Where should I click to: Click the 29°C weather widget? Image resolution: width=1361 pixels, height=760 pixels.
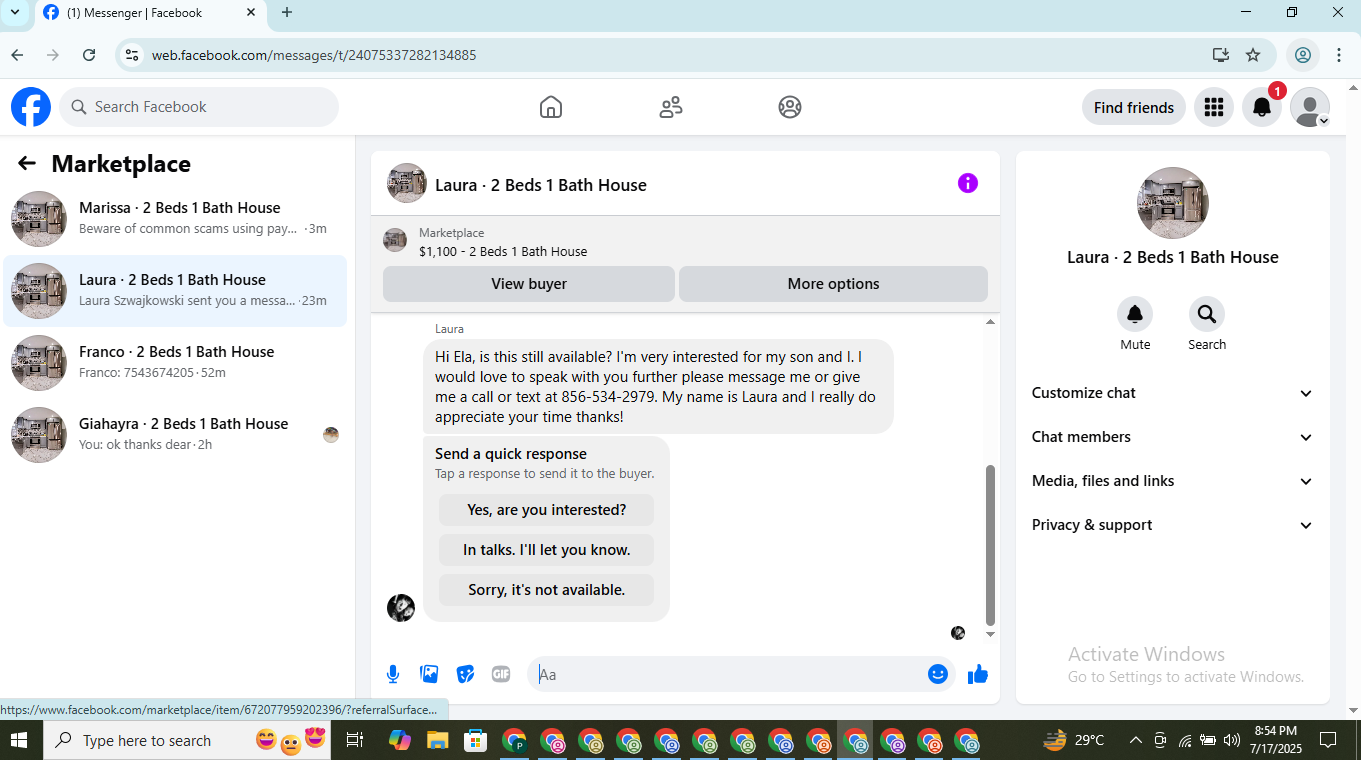tap(1074, 740)
